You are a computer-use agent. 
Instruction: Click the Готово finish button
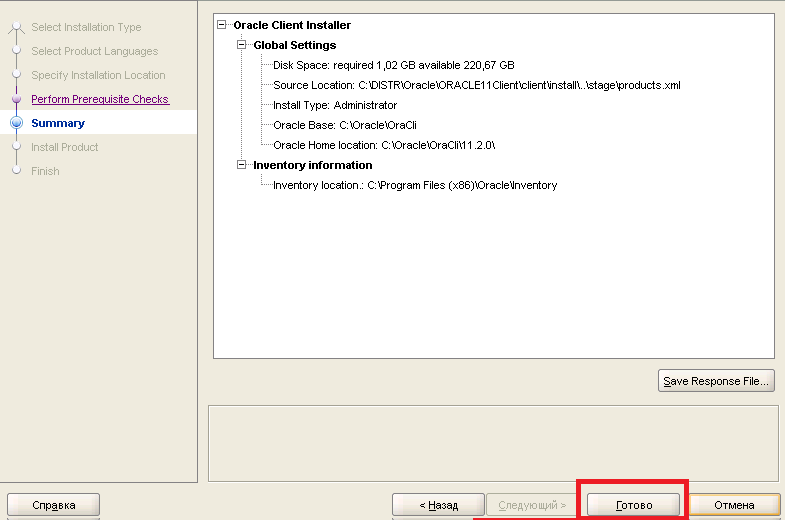pyautogui.click(x=633, y=505)
